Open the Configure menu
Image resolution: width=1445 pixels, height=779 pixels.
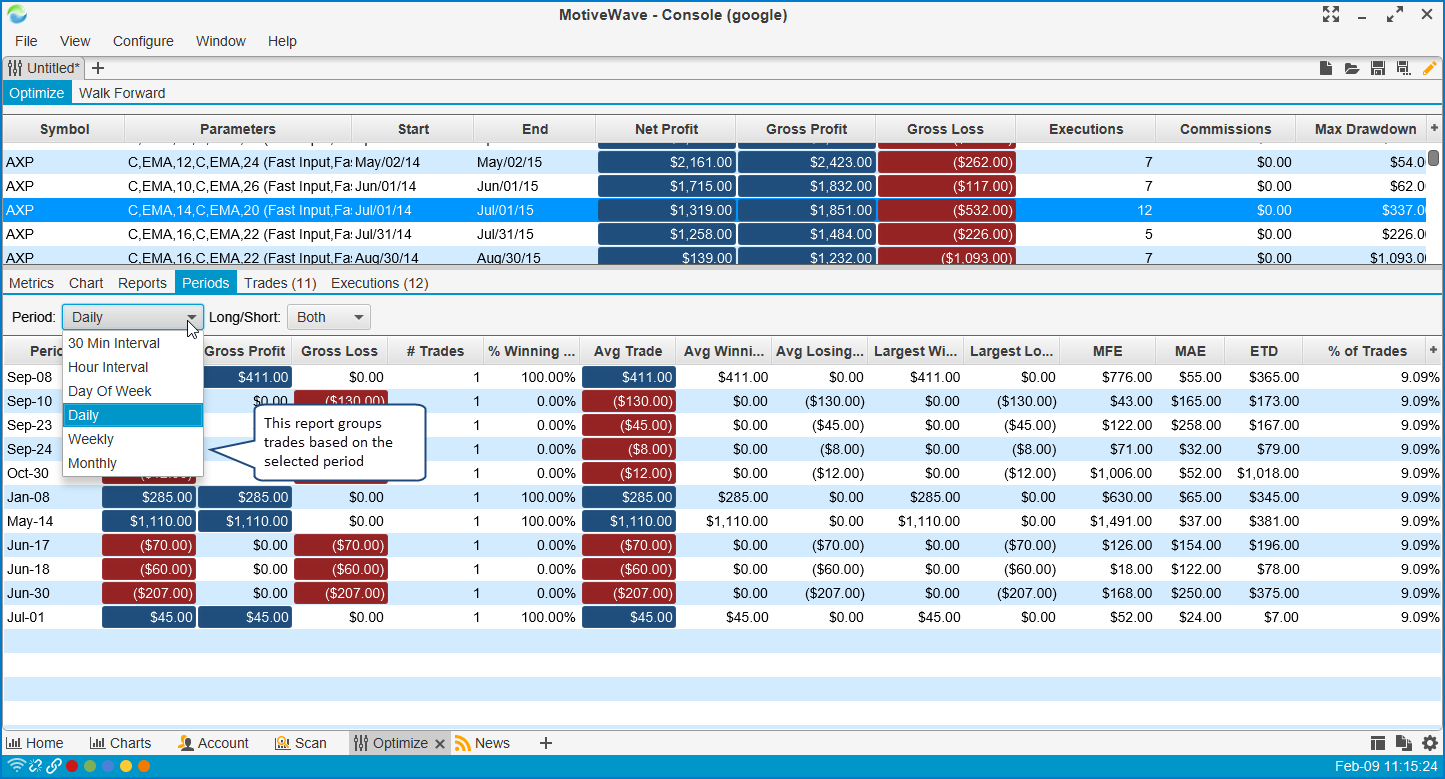[143, 41]
